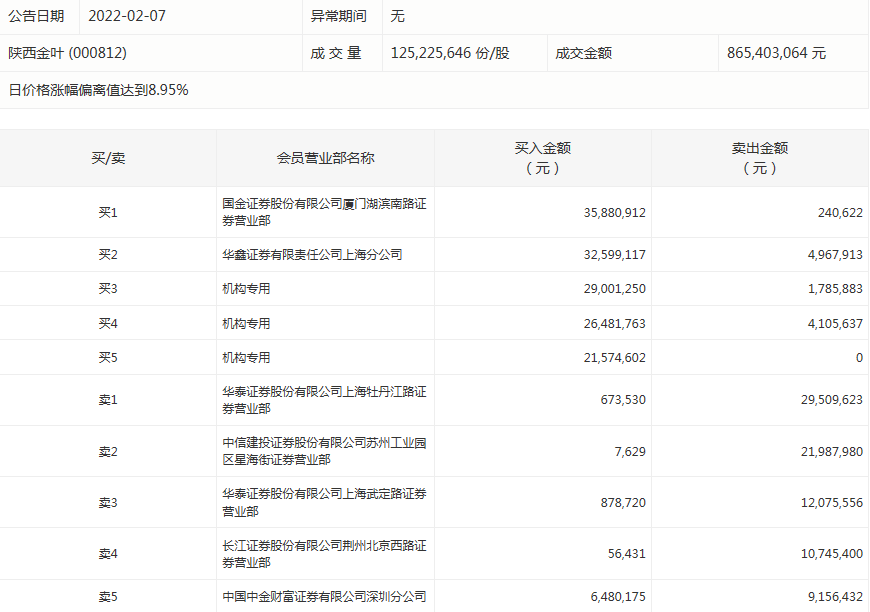
Task: Click the 买/卖 column header
Action: 108,158
